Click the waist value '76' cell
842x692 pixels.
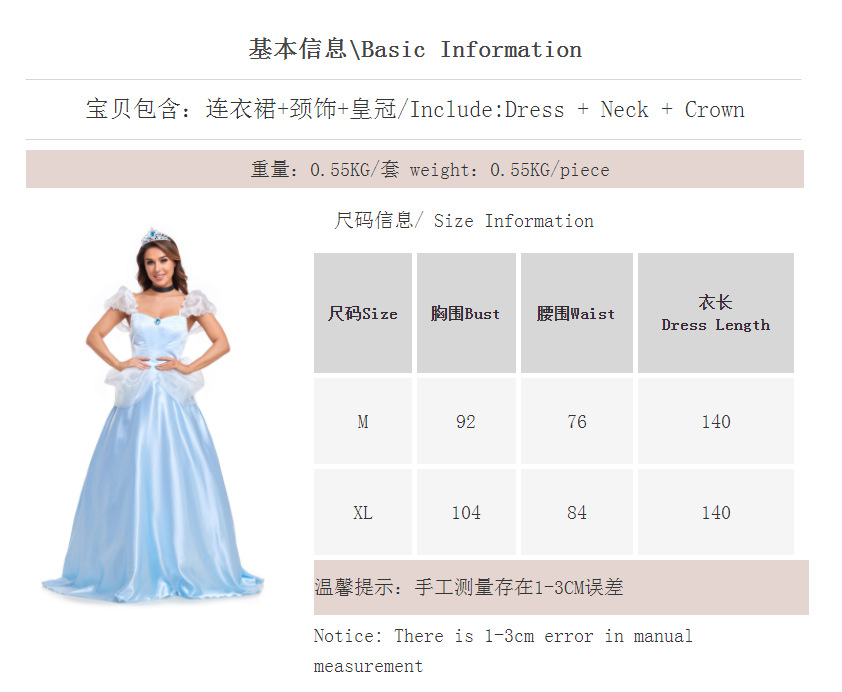pos(577,421)
